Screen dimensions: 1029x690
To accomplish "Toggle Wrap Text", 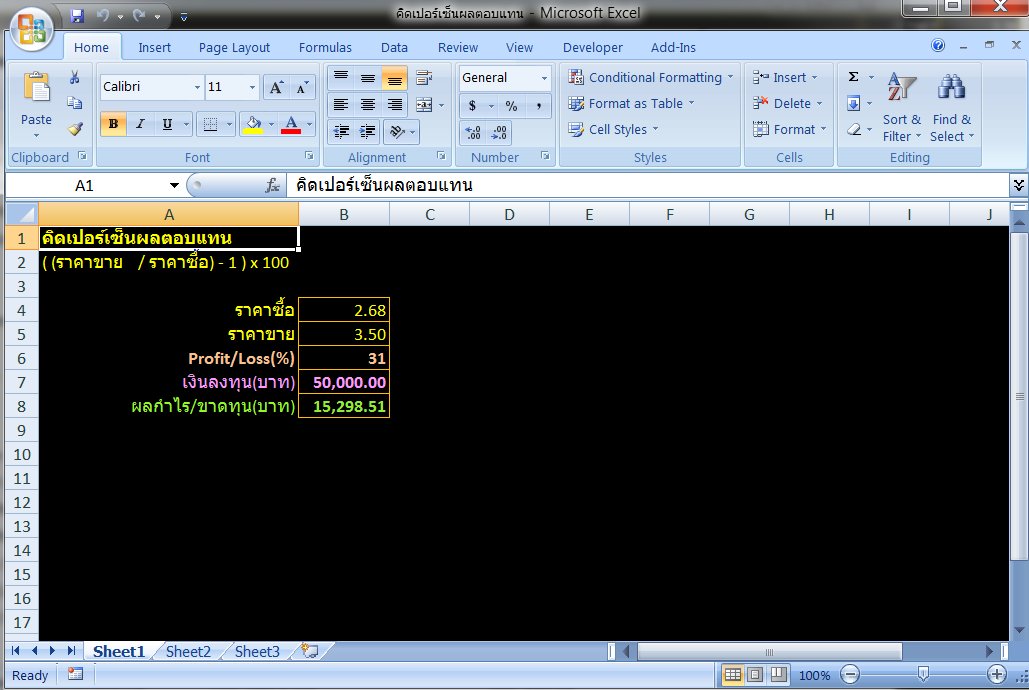I will (x=424, y=78).
